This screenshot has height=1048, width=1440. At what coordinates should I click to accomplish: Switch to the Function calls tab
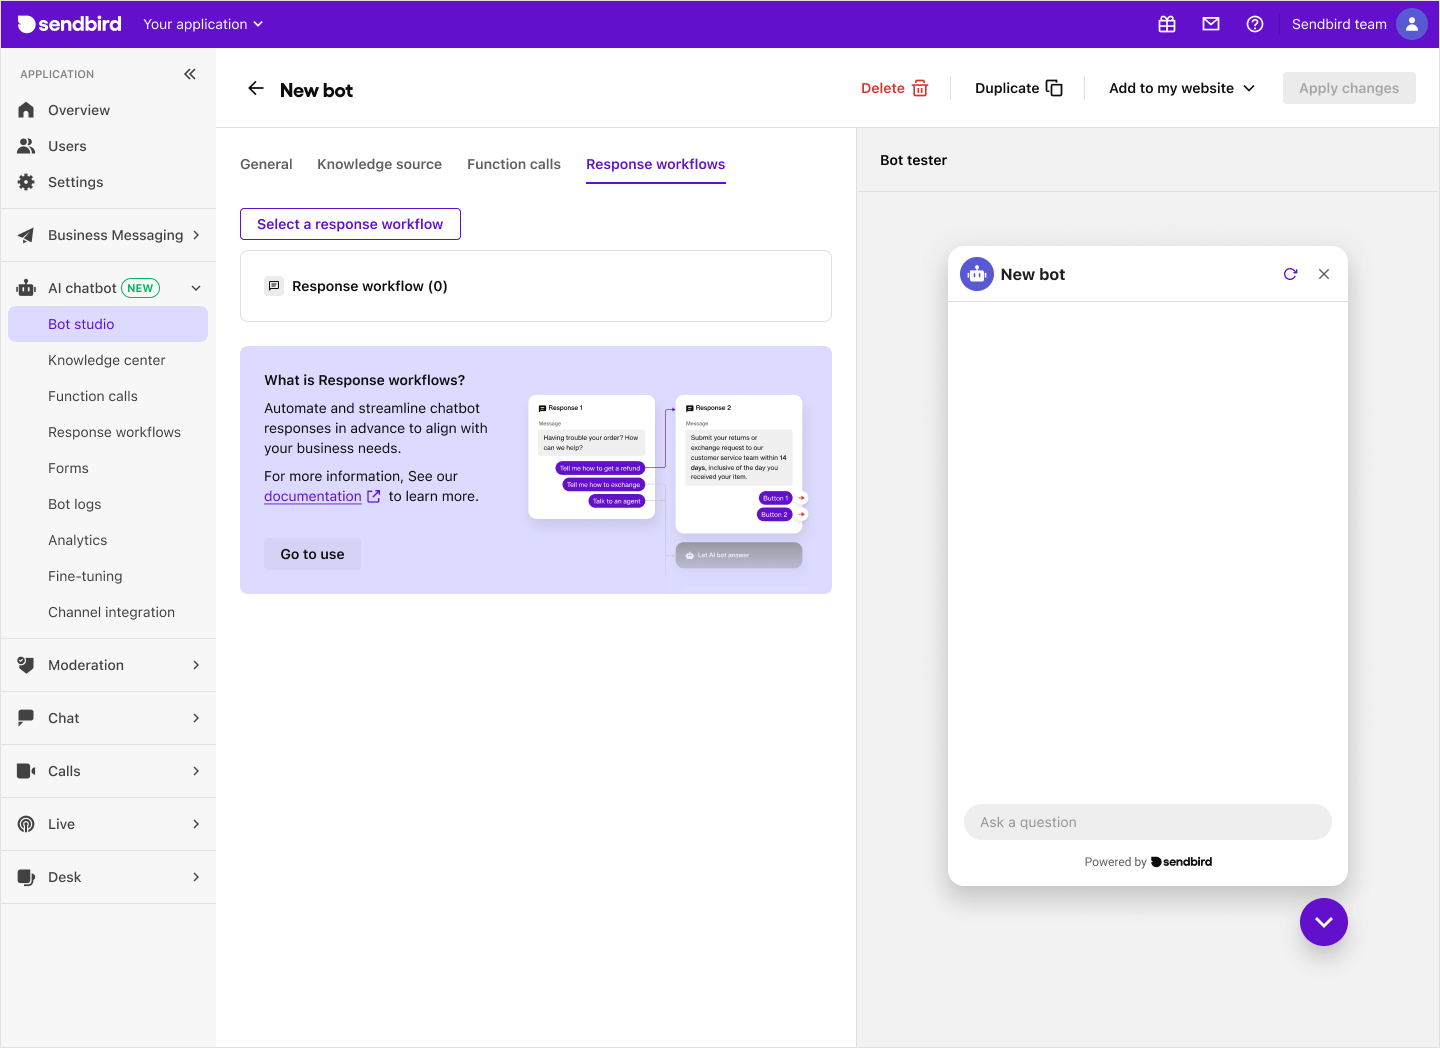[x=514, y=164]
